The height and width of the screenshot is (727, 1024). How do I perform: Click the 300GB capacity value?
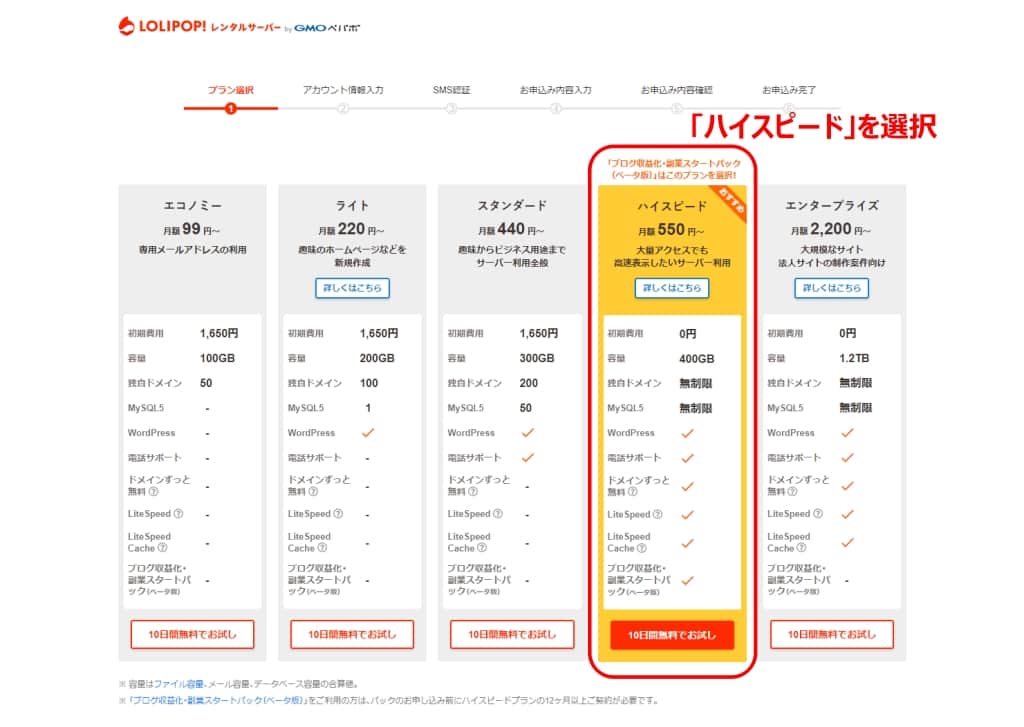[x=537, y=359]
